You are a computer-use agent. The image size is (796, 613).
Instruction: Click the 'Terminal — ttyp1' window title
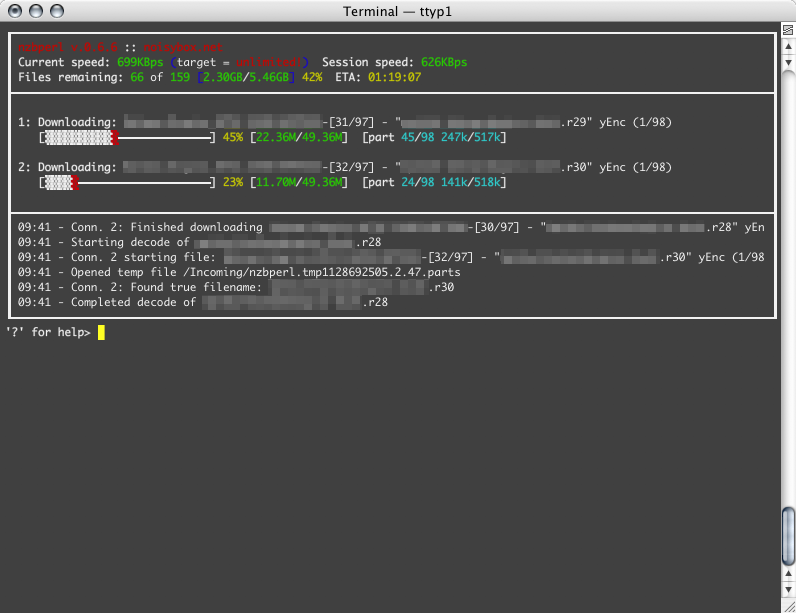(398, 11)
